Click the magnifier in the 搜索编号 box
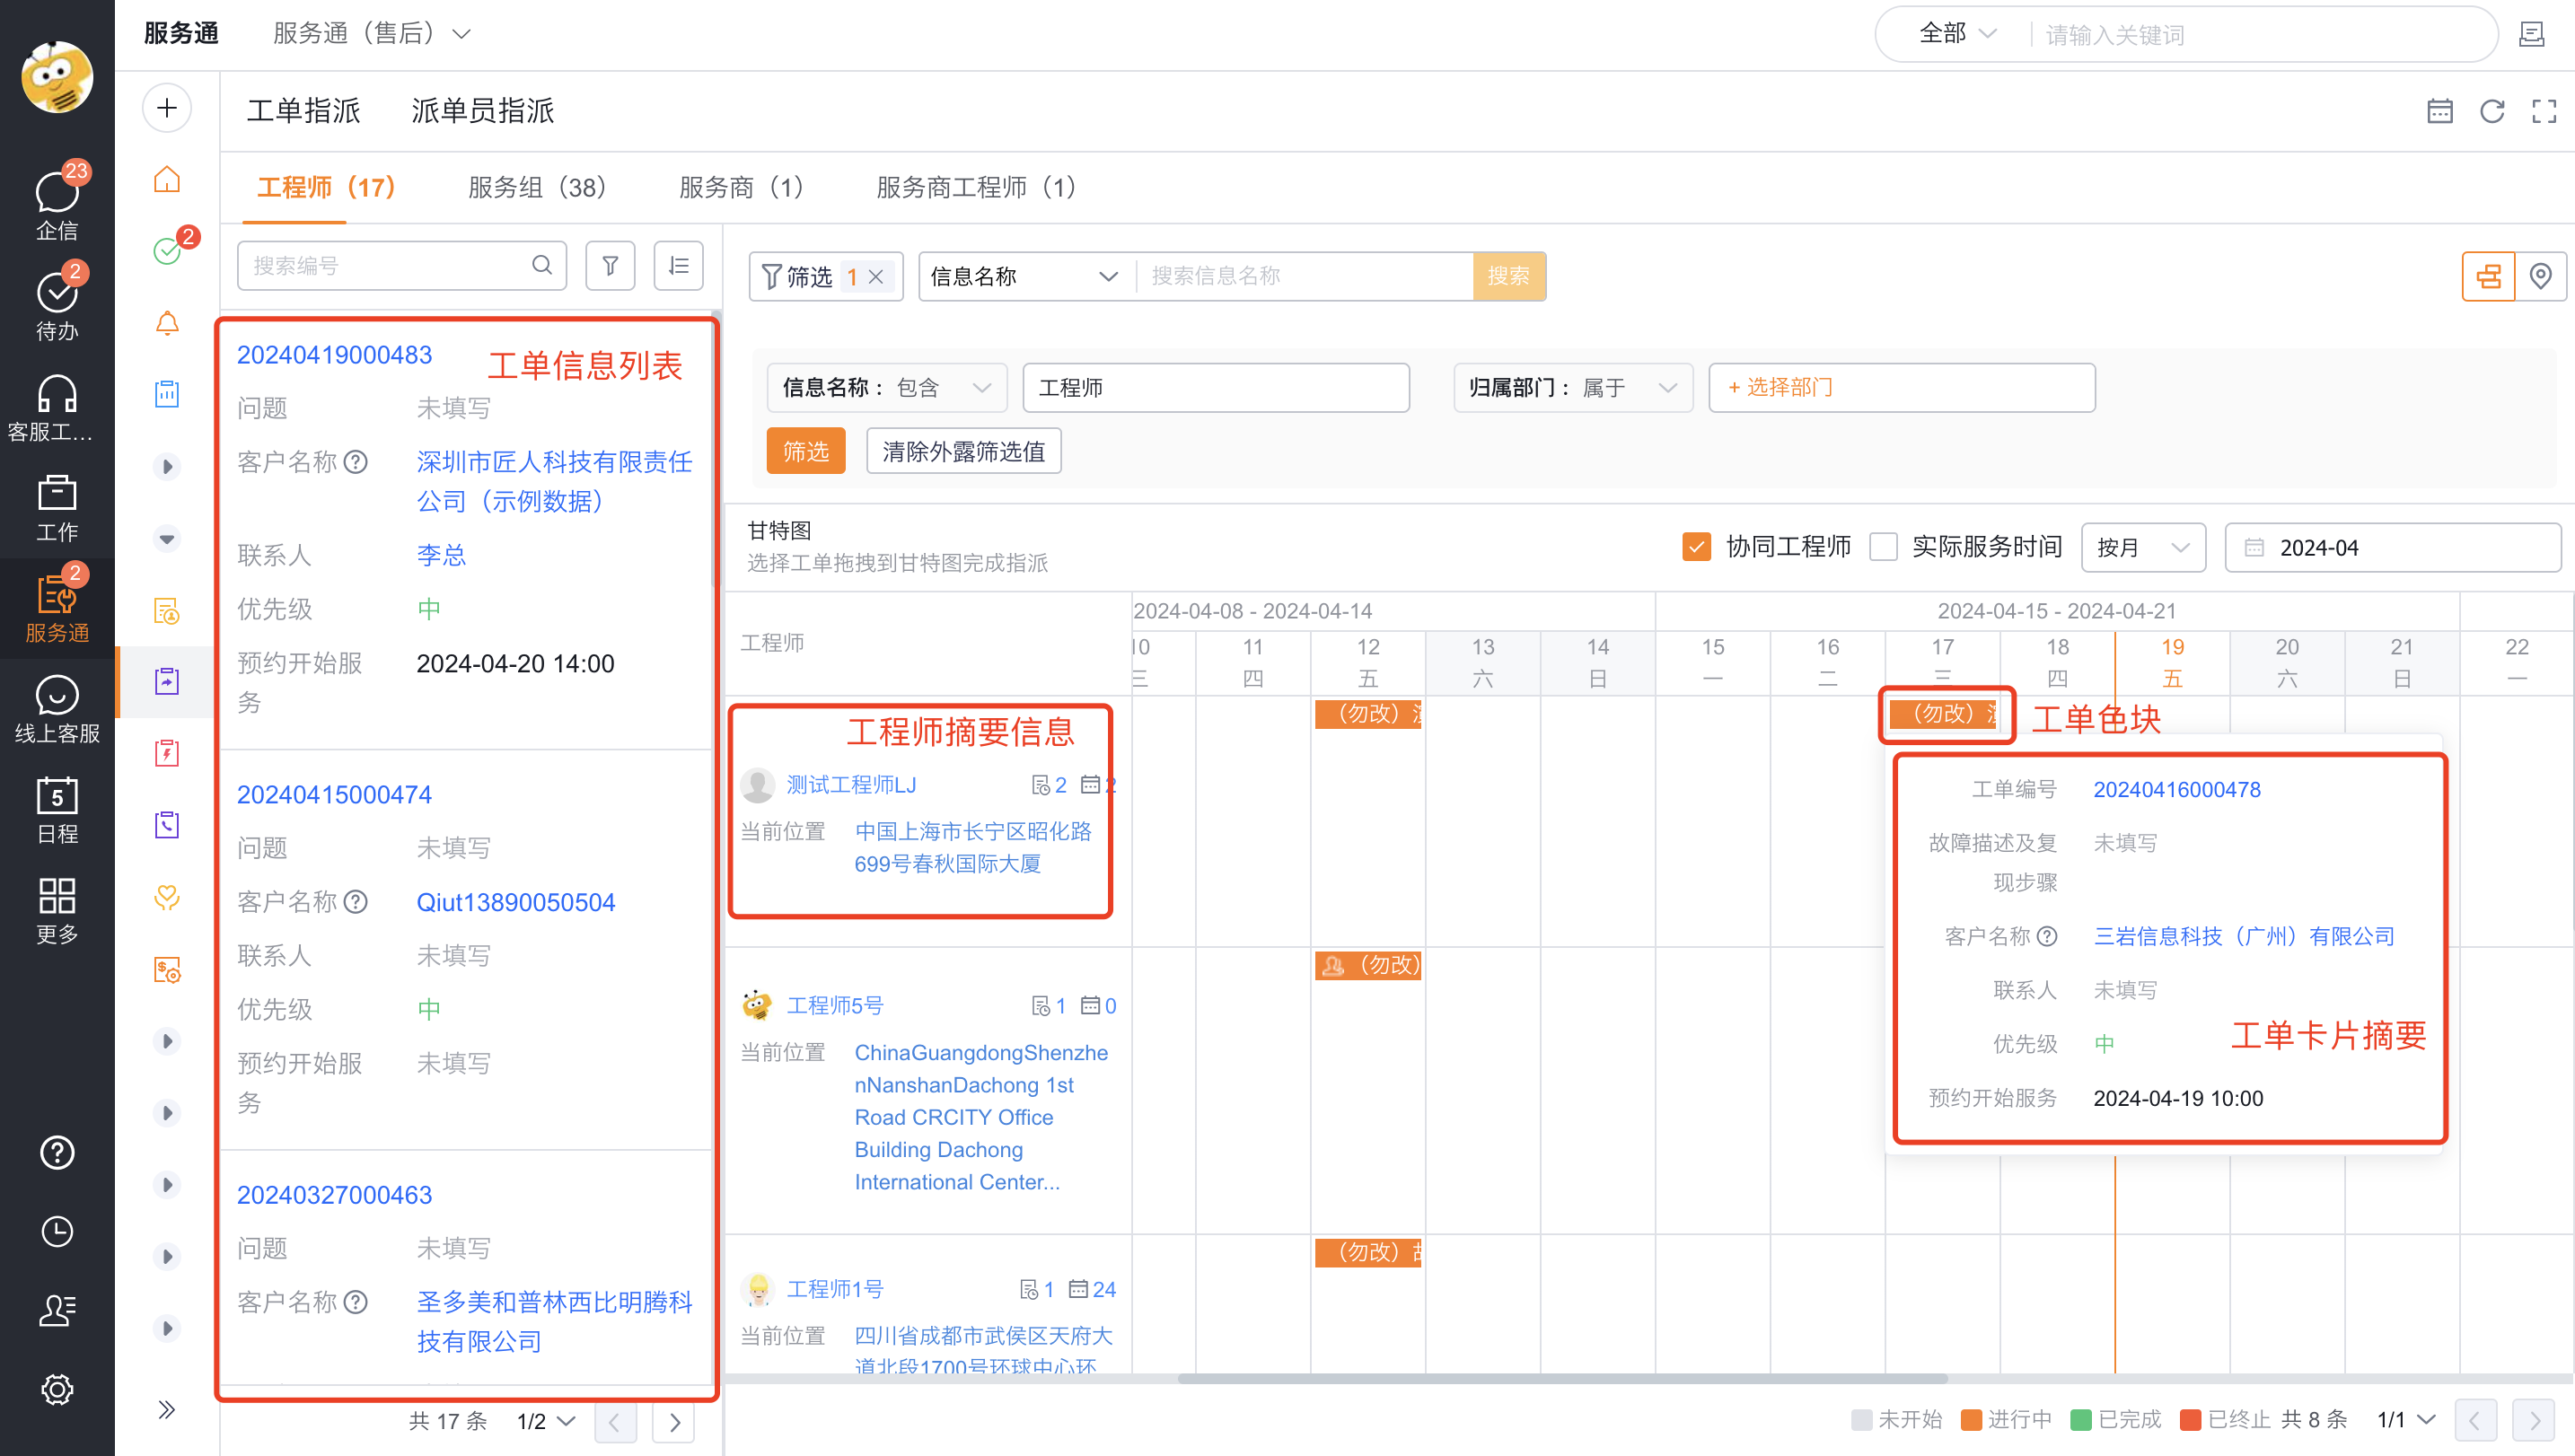Image resolution: width=2575 pixels, height=1456 pixels. [542, 265]
